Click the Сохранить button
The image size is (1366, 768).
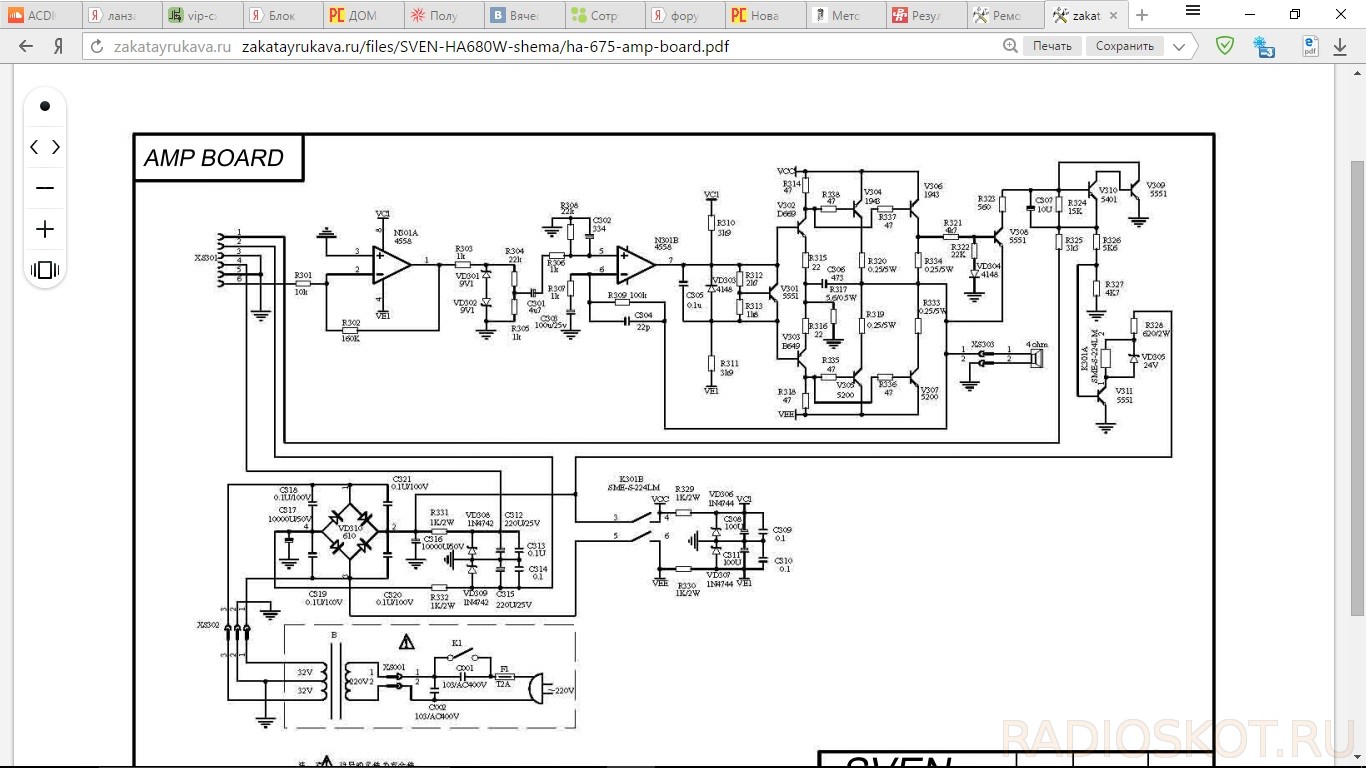point(1125,46)
